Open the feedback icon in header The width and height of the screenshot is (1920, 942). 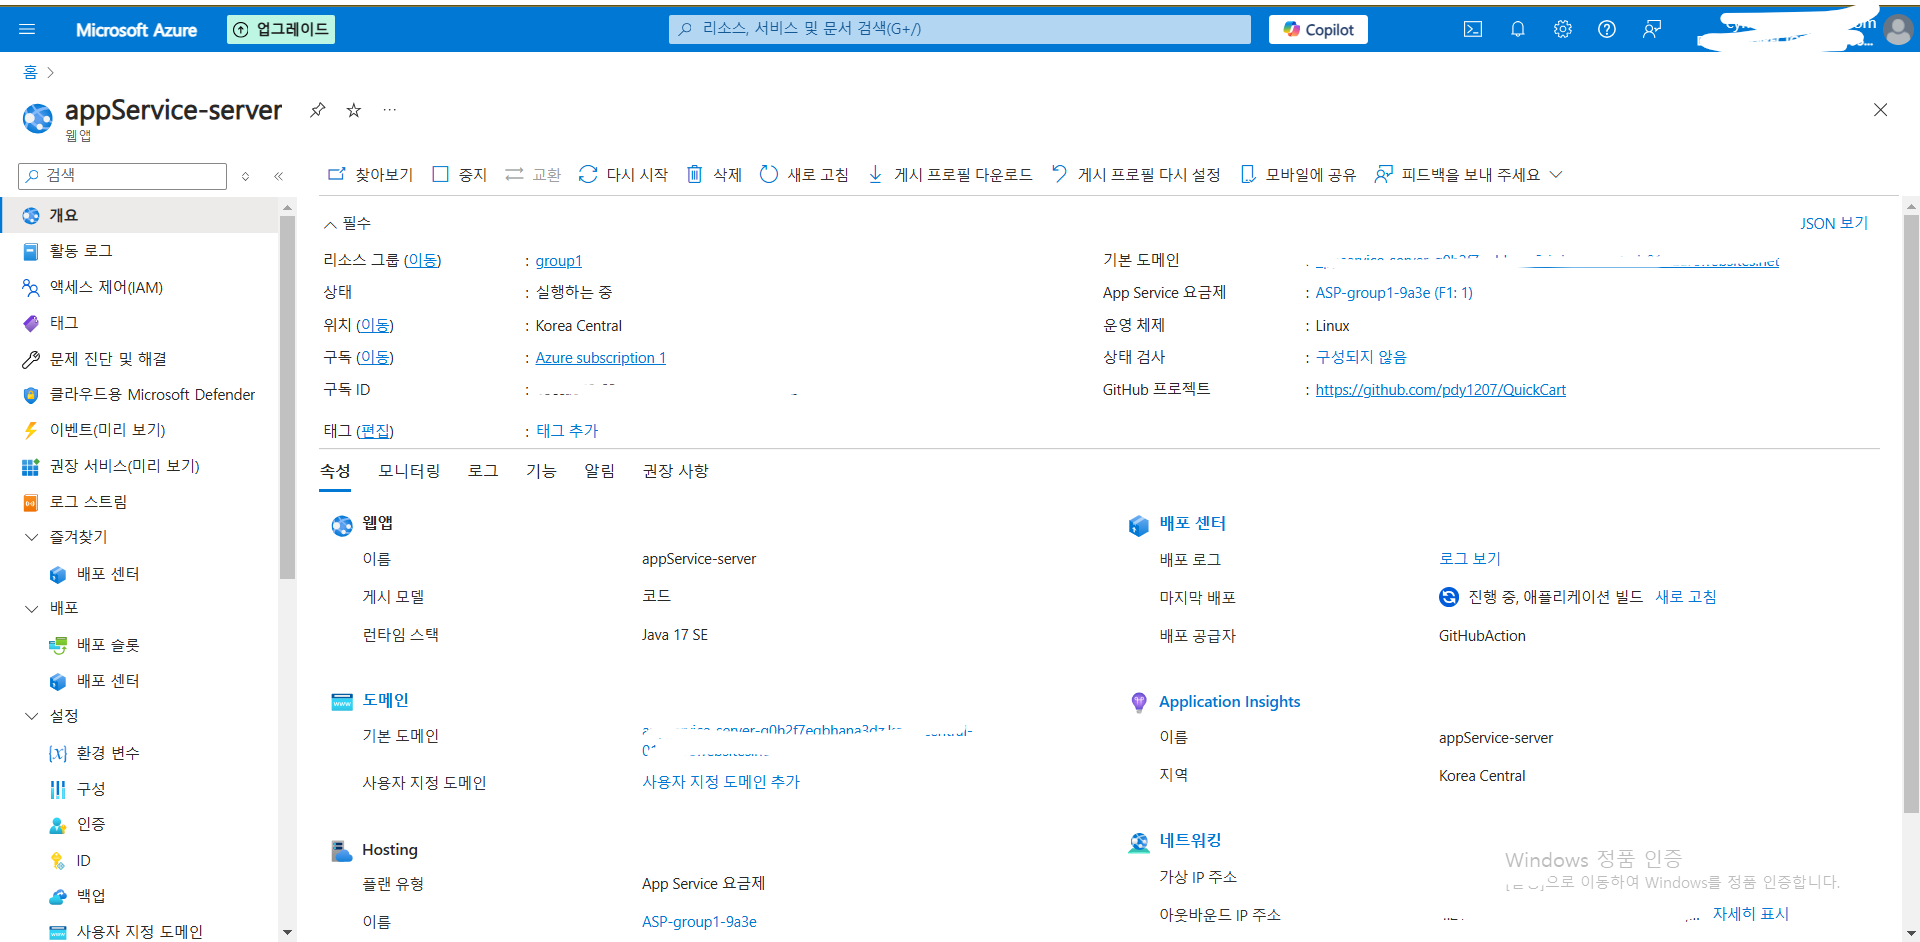click(x=1651, y=29)
